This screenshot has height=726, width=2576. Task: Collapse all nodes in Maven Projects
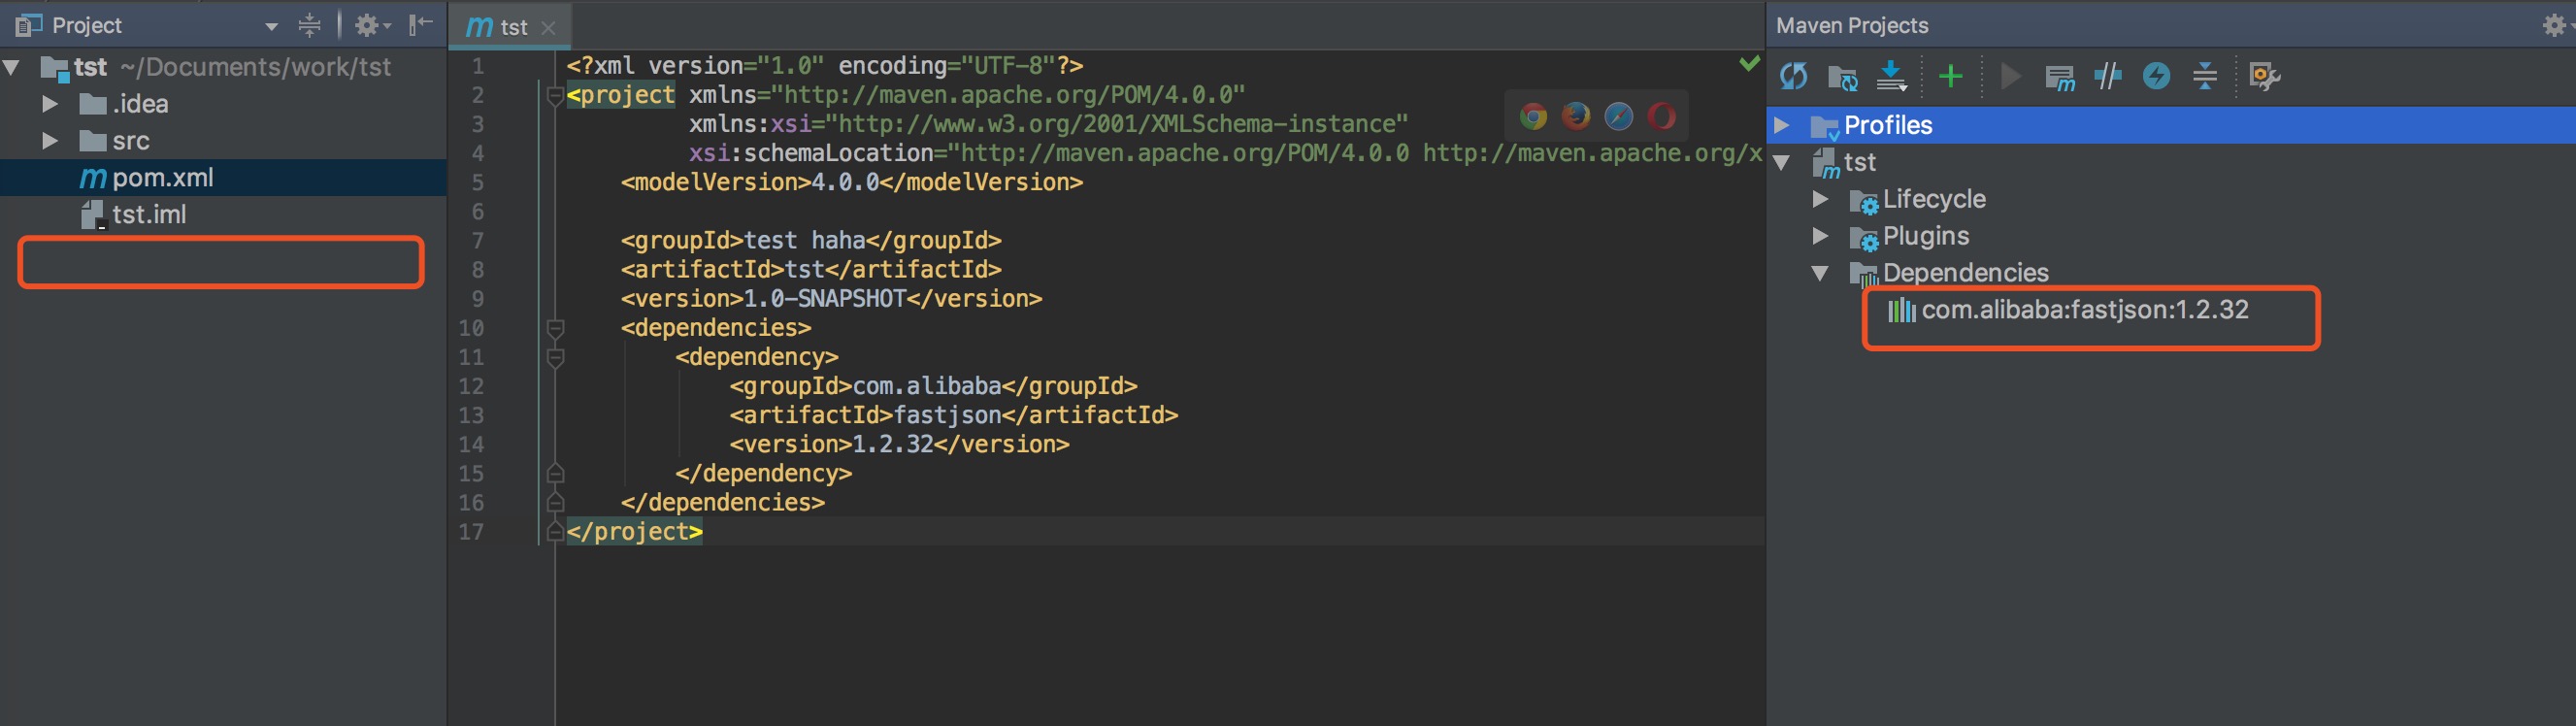(2205, 76)
